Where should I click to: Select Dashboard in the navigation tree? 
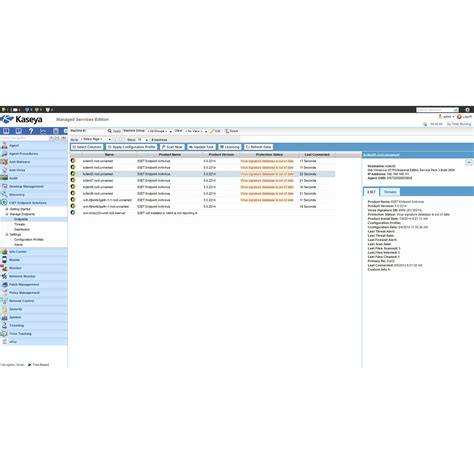click(x=22, y=229)
